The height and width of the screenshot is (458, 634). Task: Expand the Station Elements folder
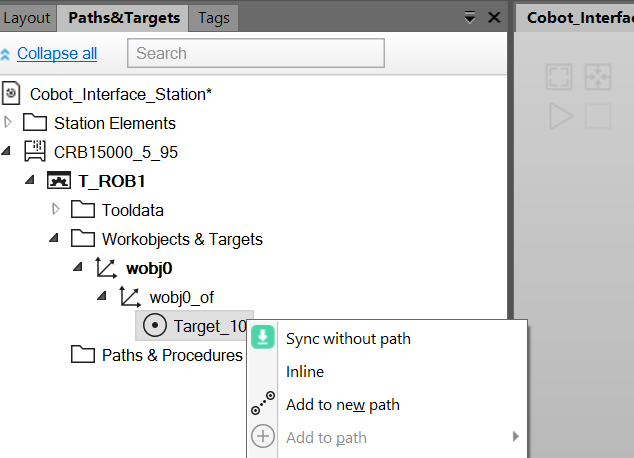coord(7,122)
